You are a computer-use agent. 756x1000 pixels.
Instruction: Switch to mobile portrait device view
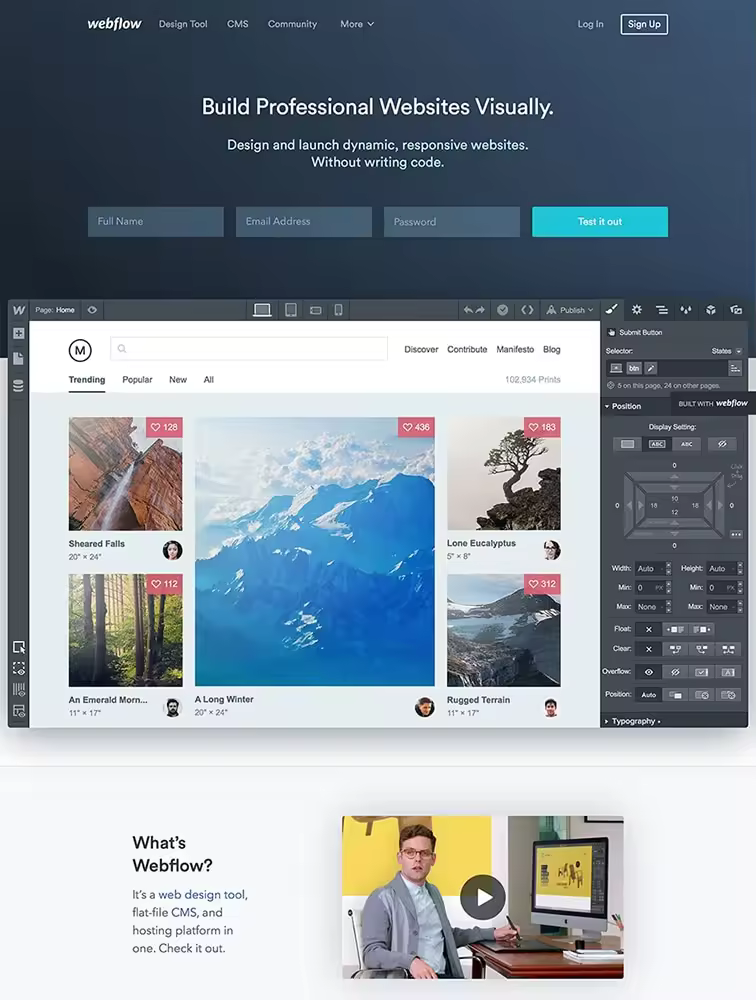click(338, 310)
